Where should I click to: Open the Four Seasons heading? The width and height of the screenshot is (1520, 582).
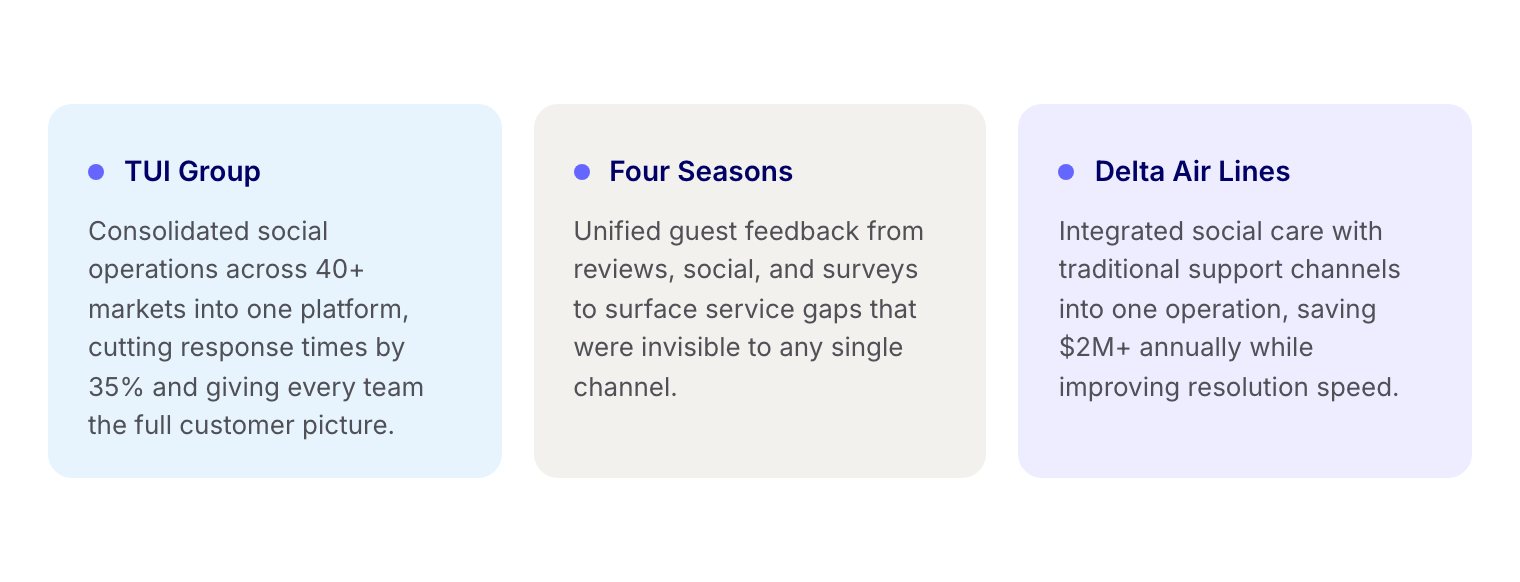tap(700, 172)
